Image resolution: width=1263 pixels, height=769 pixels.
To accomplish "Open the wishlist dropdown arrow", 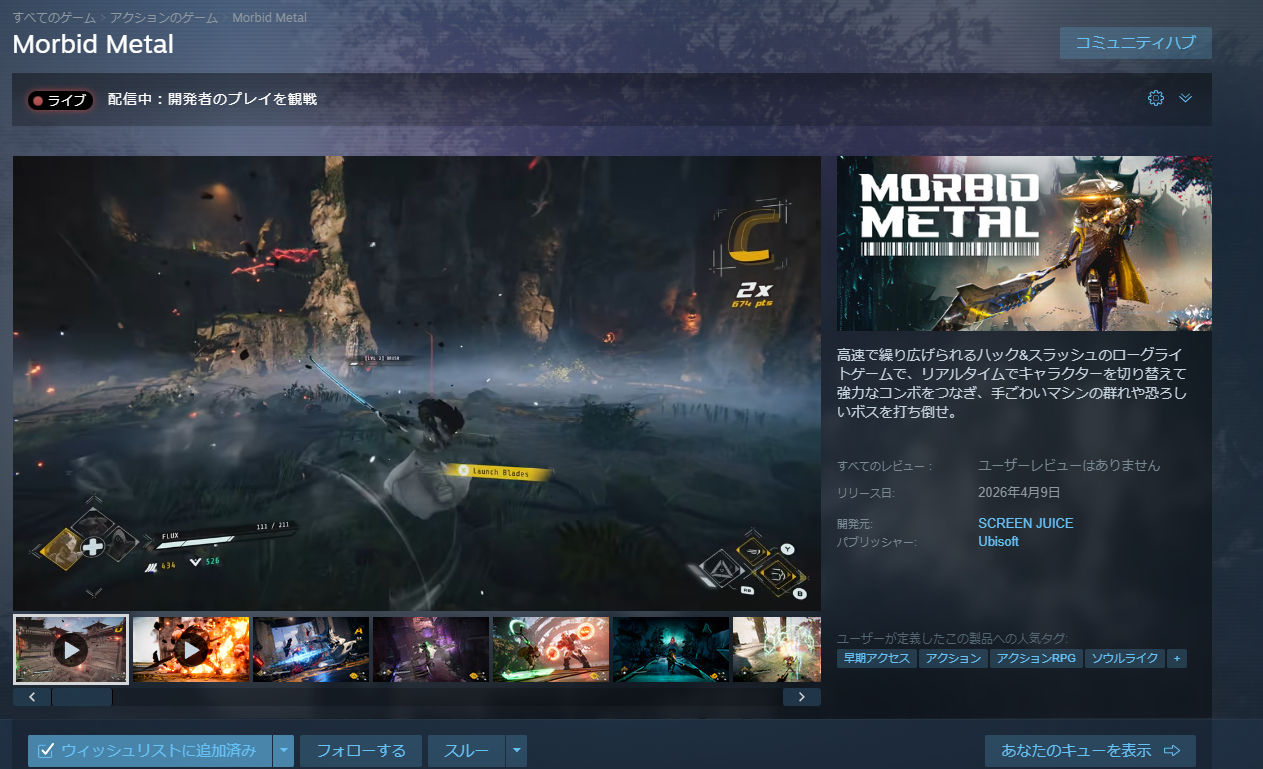I will pyautogui.click(x=285, y=750).
